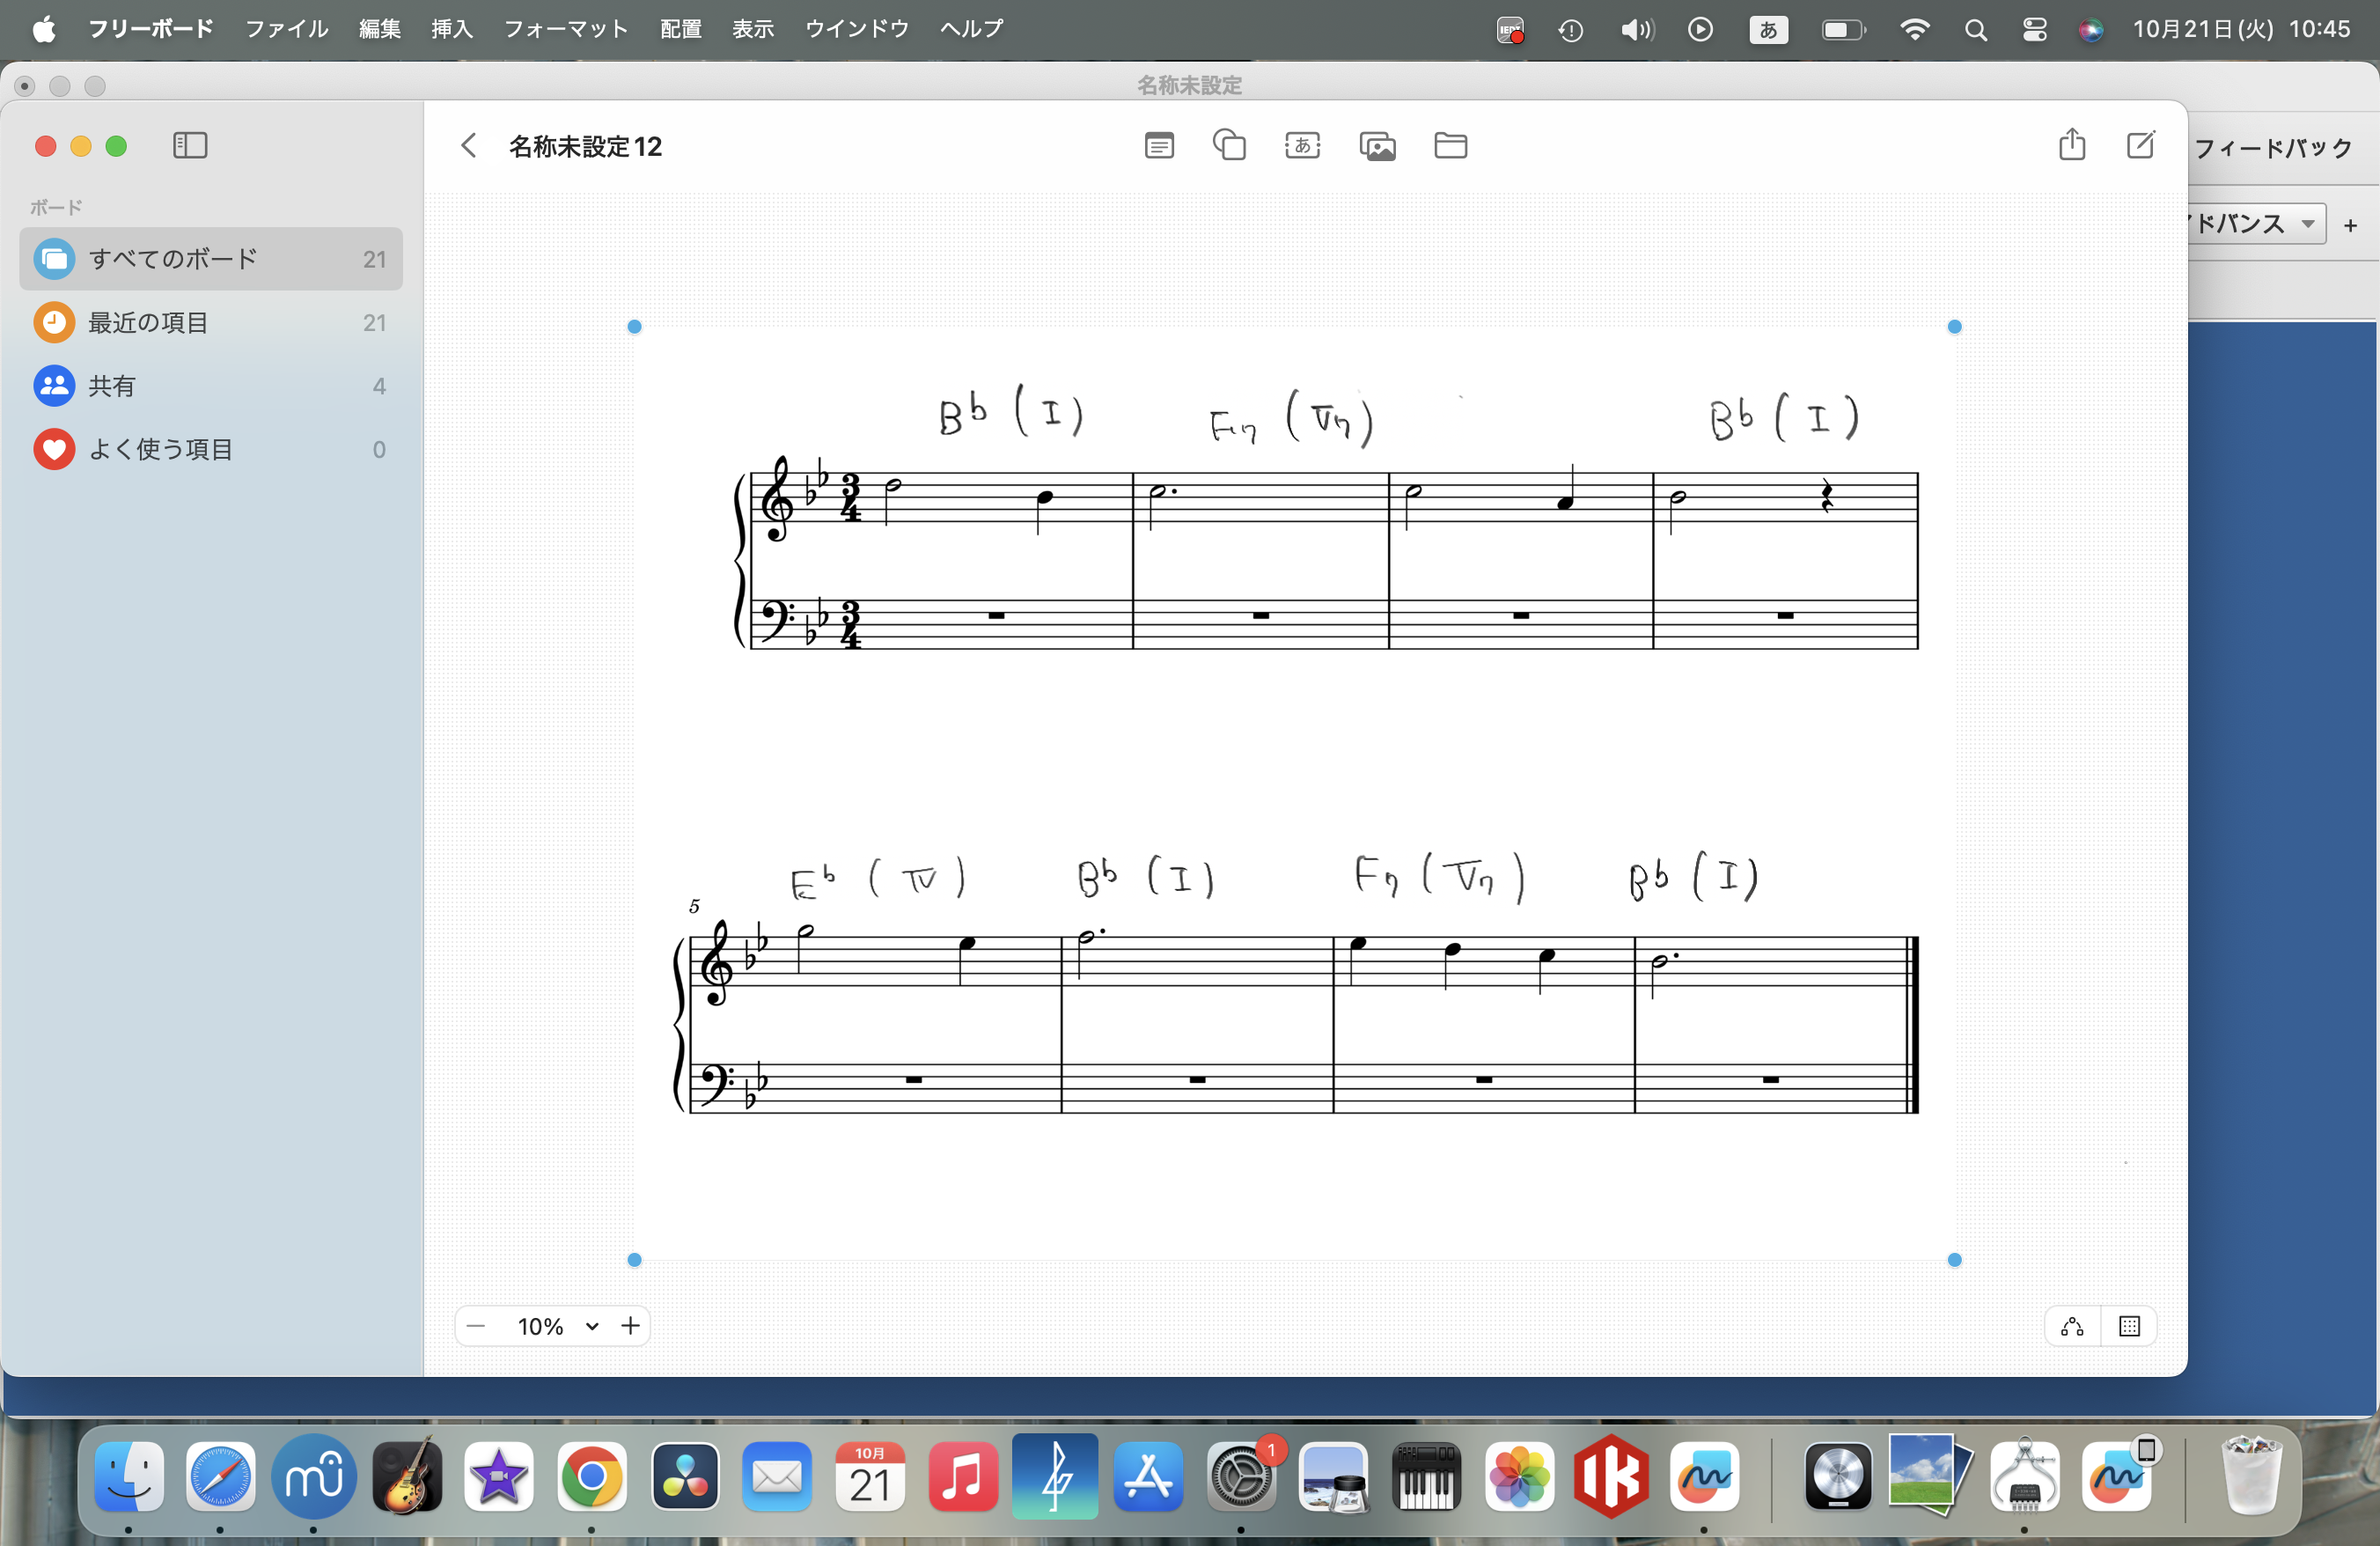Select 最近の項目 in sidebar
Image resolution: width=2380 pixels, height=1546 pixels.
[x=148, y=323]
